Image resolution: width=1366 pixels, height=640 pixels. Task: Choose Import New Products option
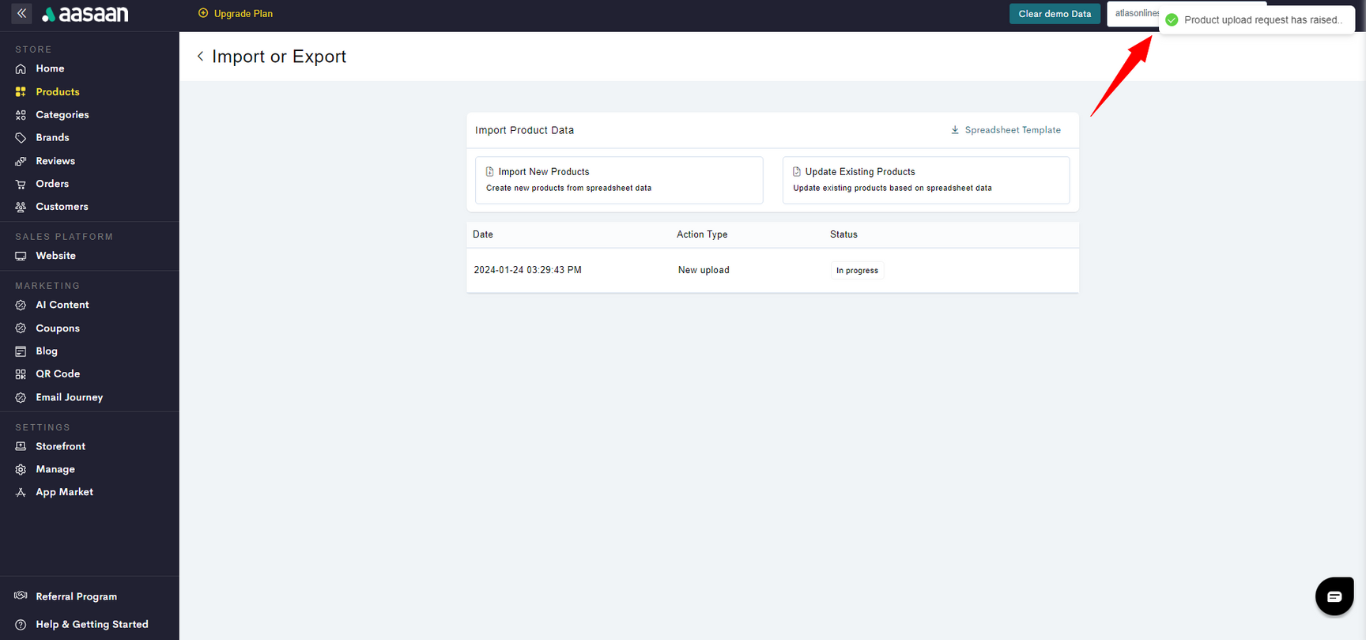coord(618,180)
